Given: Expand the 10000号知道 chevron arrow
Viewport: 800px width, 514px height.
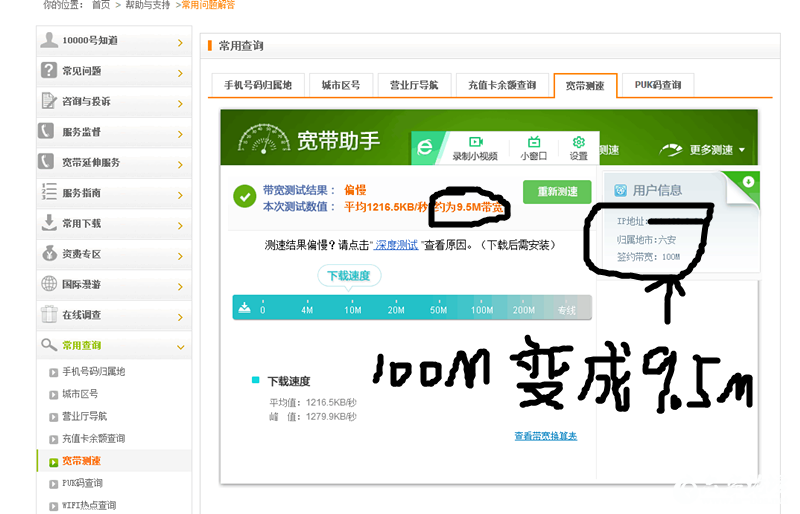Looking at the screenshot, I should (180, 43).
